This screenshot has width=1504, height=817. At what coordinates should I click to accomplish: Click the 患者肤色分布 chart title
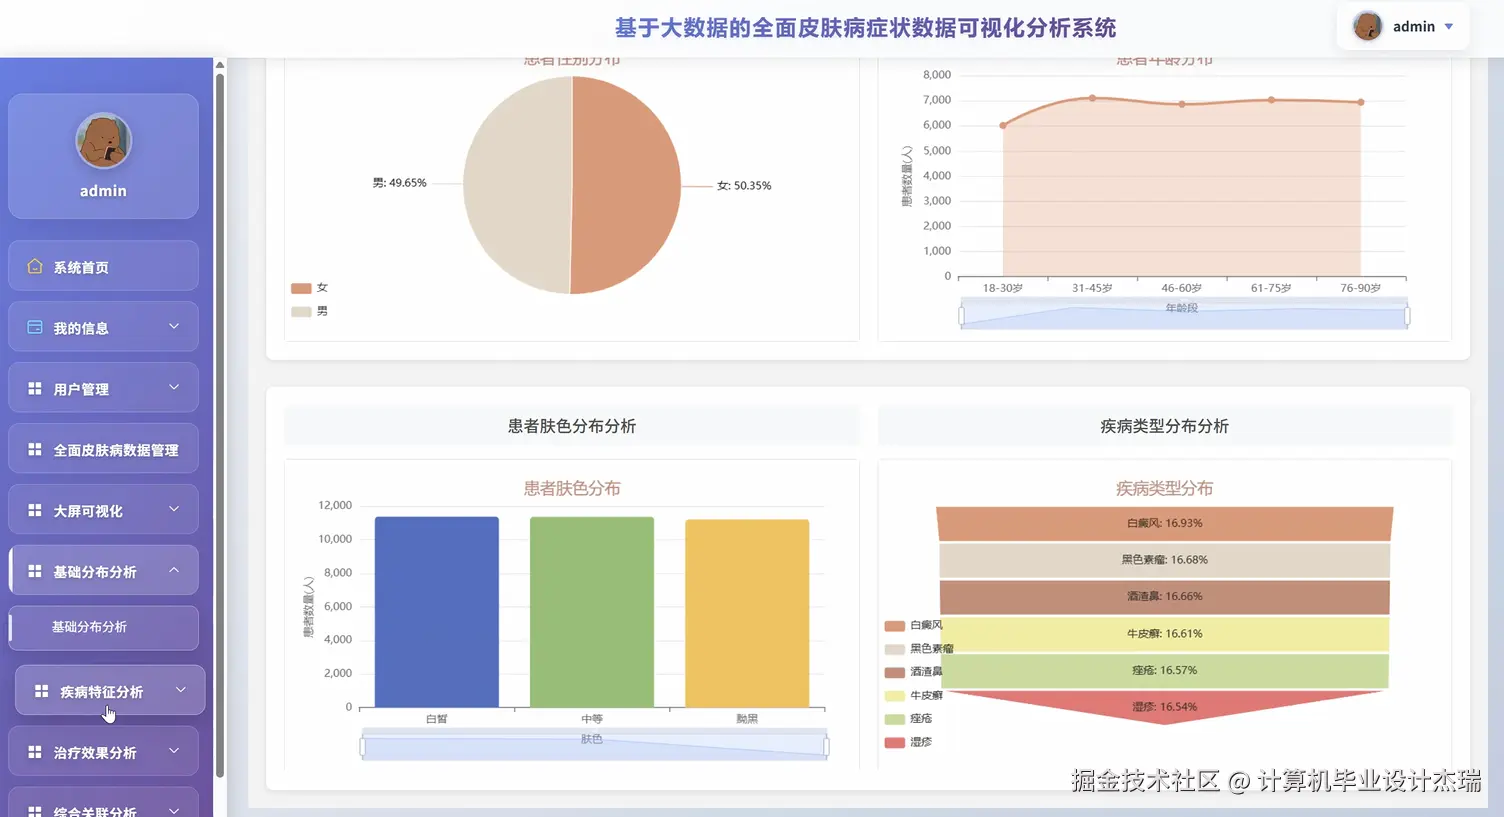[x=572, y=488]
